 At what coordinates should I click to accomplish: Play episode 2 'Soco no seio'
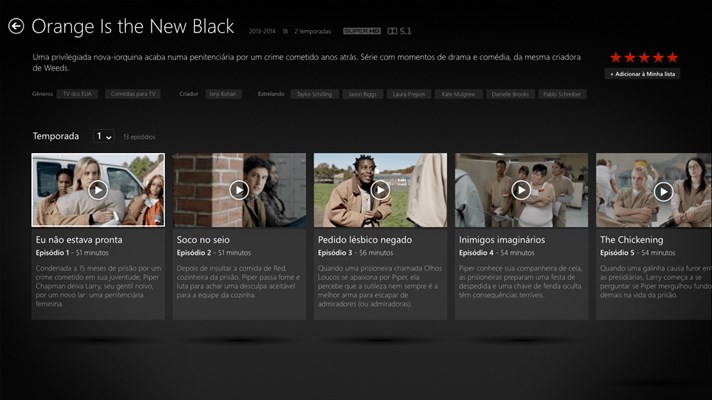point(239,189)
